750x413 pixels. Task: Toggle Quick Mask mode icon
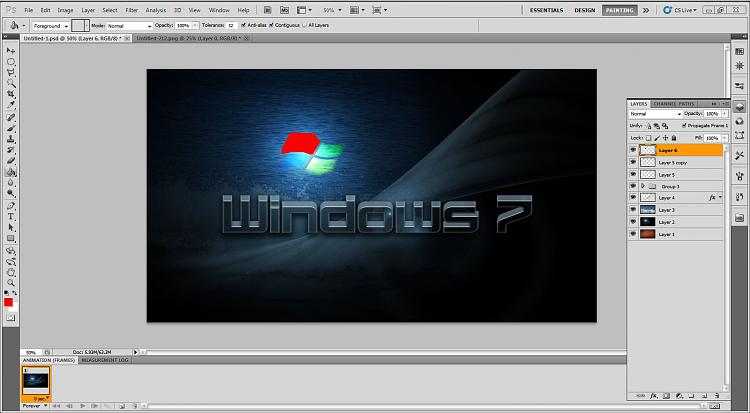[x=11, y=318]
